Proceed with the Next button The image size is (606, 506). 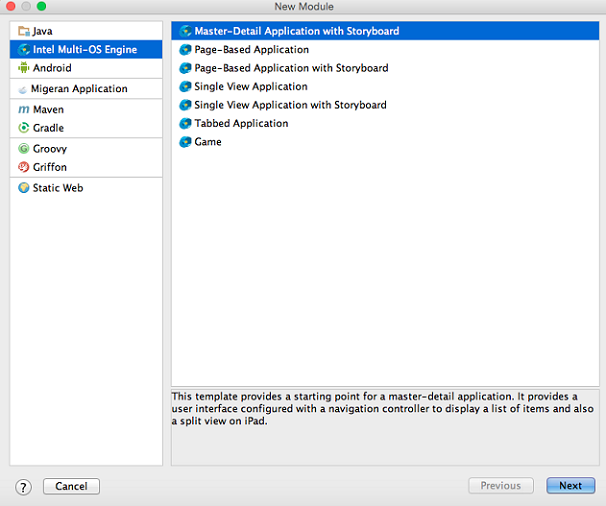click(x=570, y=486)
